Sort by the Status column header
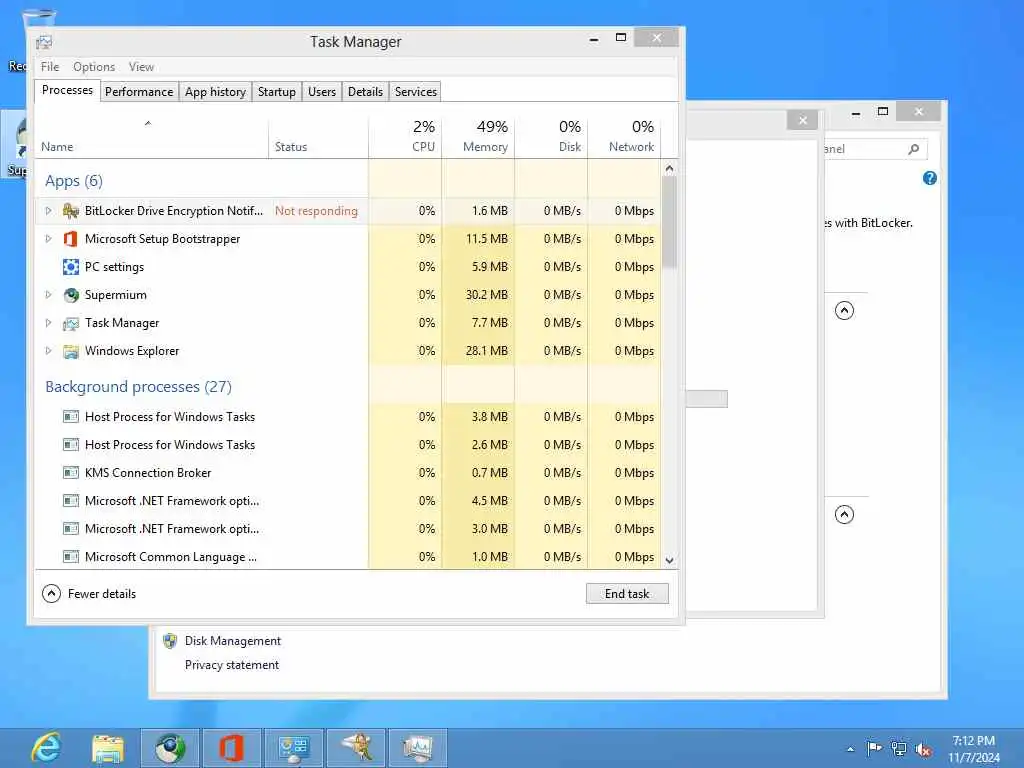 coord(318,138)
